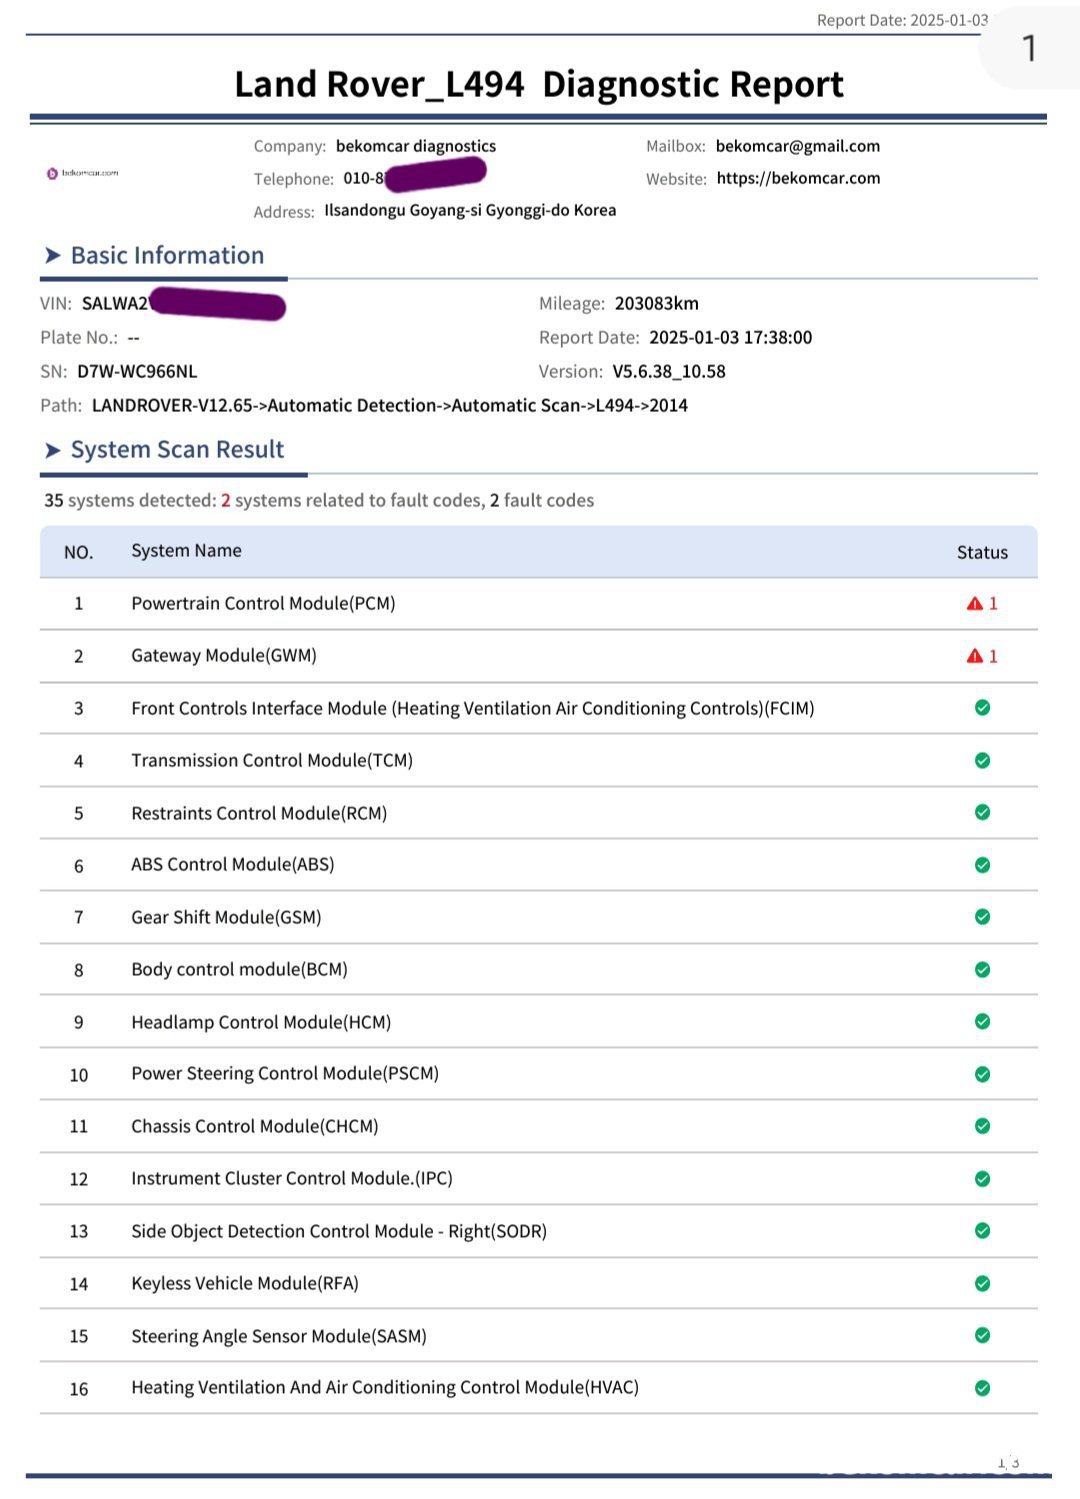The height and width of the screenshot is (1499, 1080).
Task: Select the version value V5.6.38_10.58
Action: pyautogui.click(x=669, y=371)
